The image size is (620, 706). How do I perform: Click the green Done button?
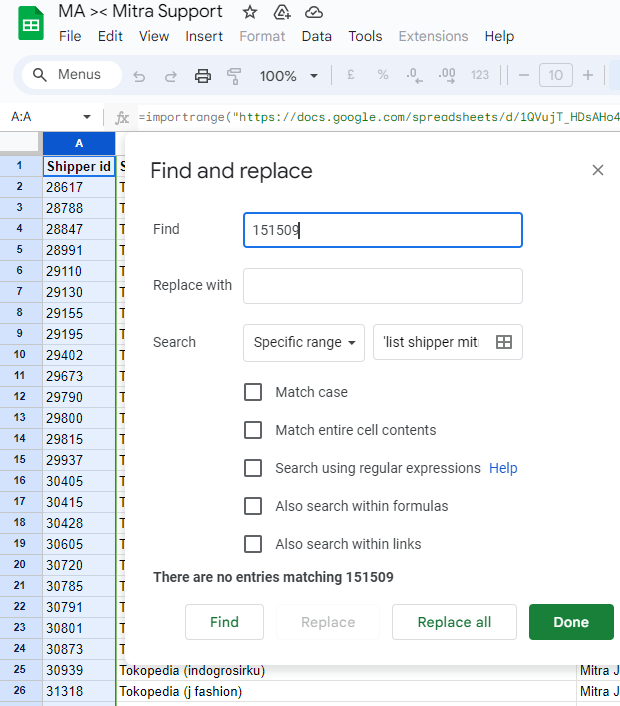(x=571, y=622)
